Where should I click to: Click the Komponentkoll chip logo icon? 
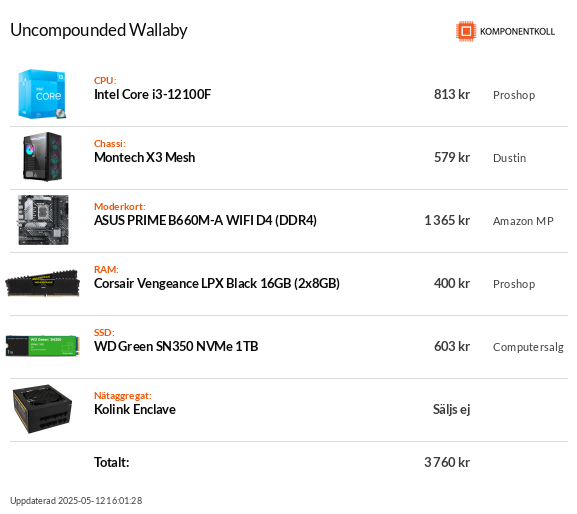pyautogui.click(x=466, y=31)
